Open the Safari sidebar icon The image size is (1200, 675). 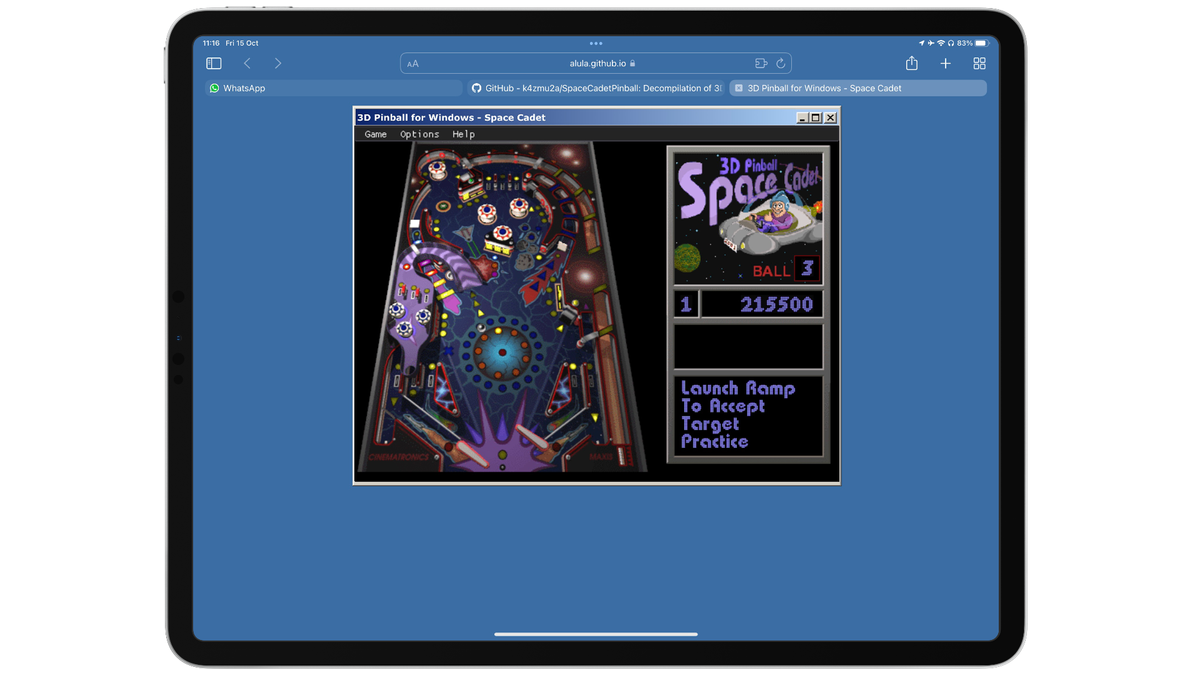click(213, 62)
